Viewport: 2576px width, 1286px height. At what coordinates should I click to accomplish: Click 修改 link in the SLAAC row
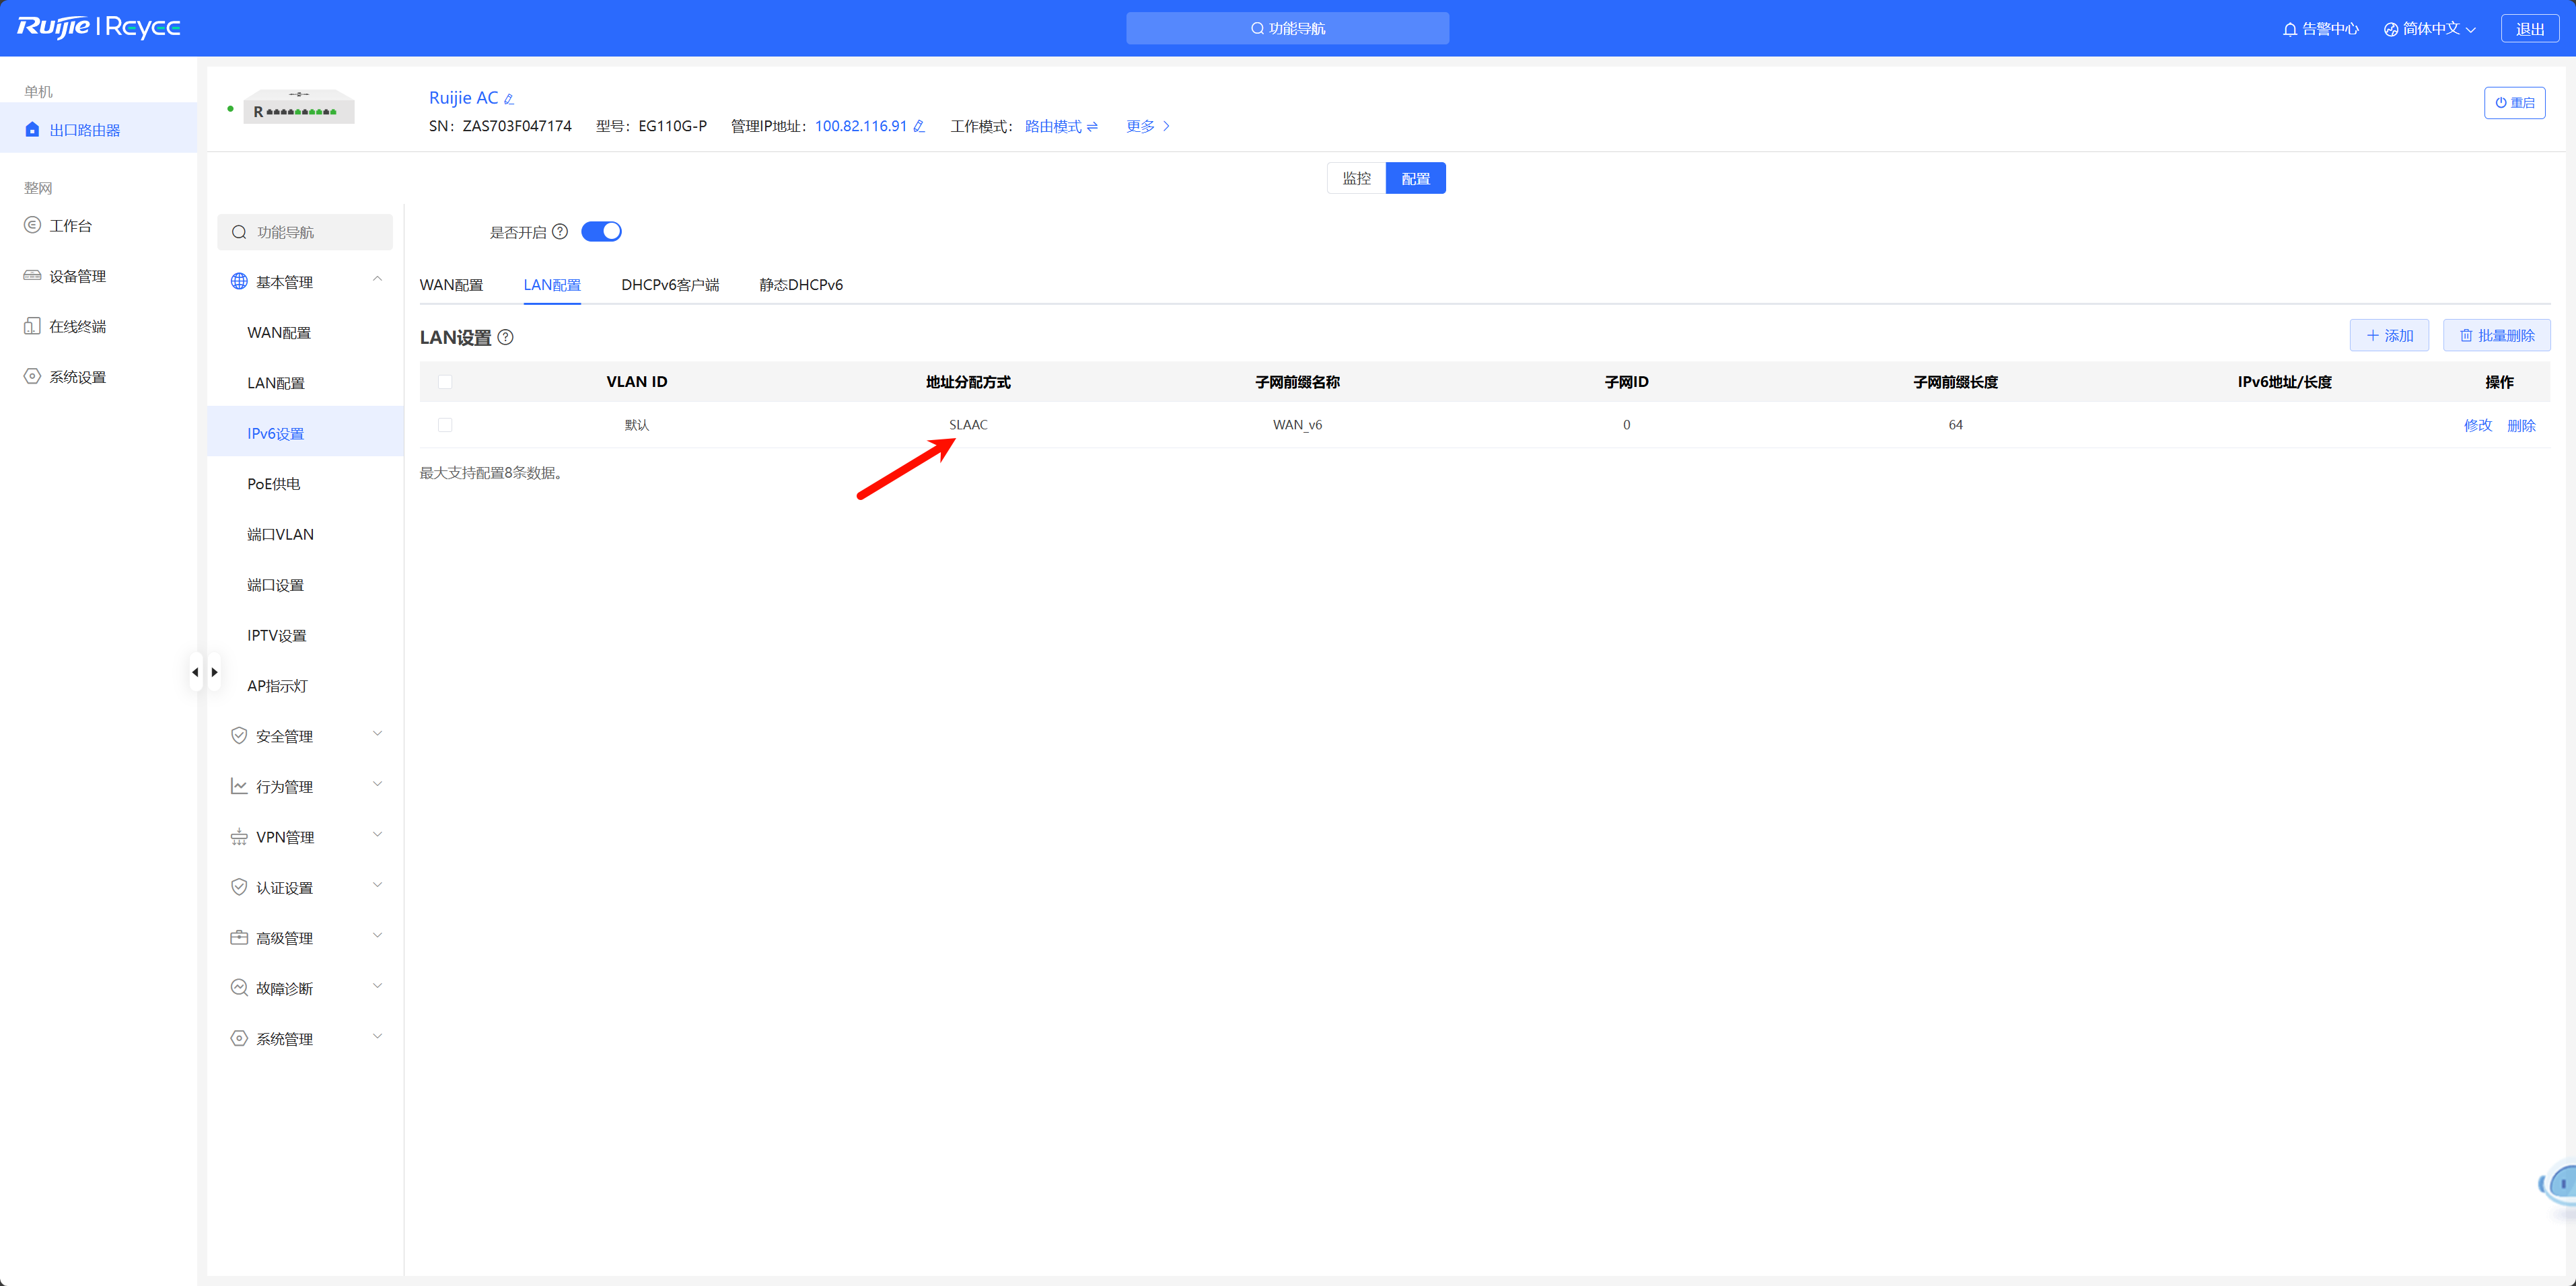(x=2477, y=425)
